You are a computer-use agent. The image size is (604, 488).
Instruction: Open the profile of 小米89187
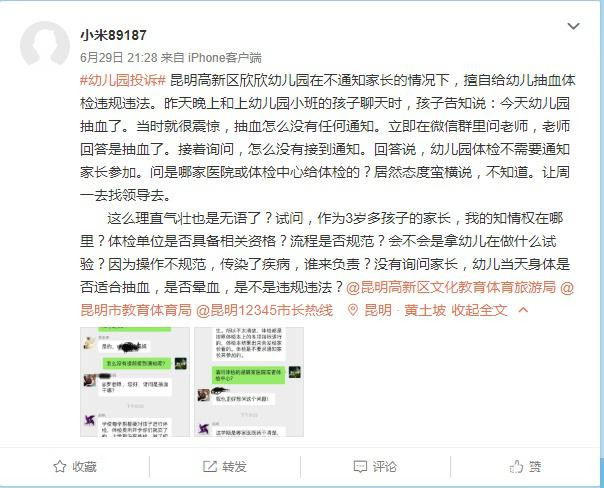pos(113,35)
